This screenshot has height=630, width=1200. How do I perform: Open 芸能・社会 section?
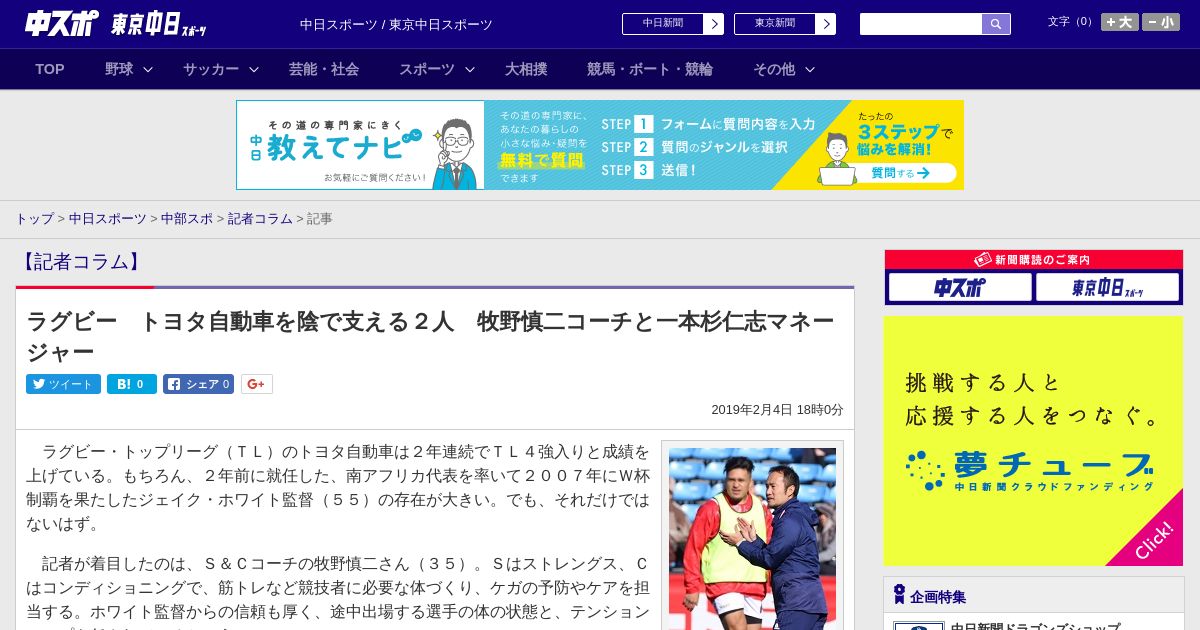[324, 69]
